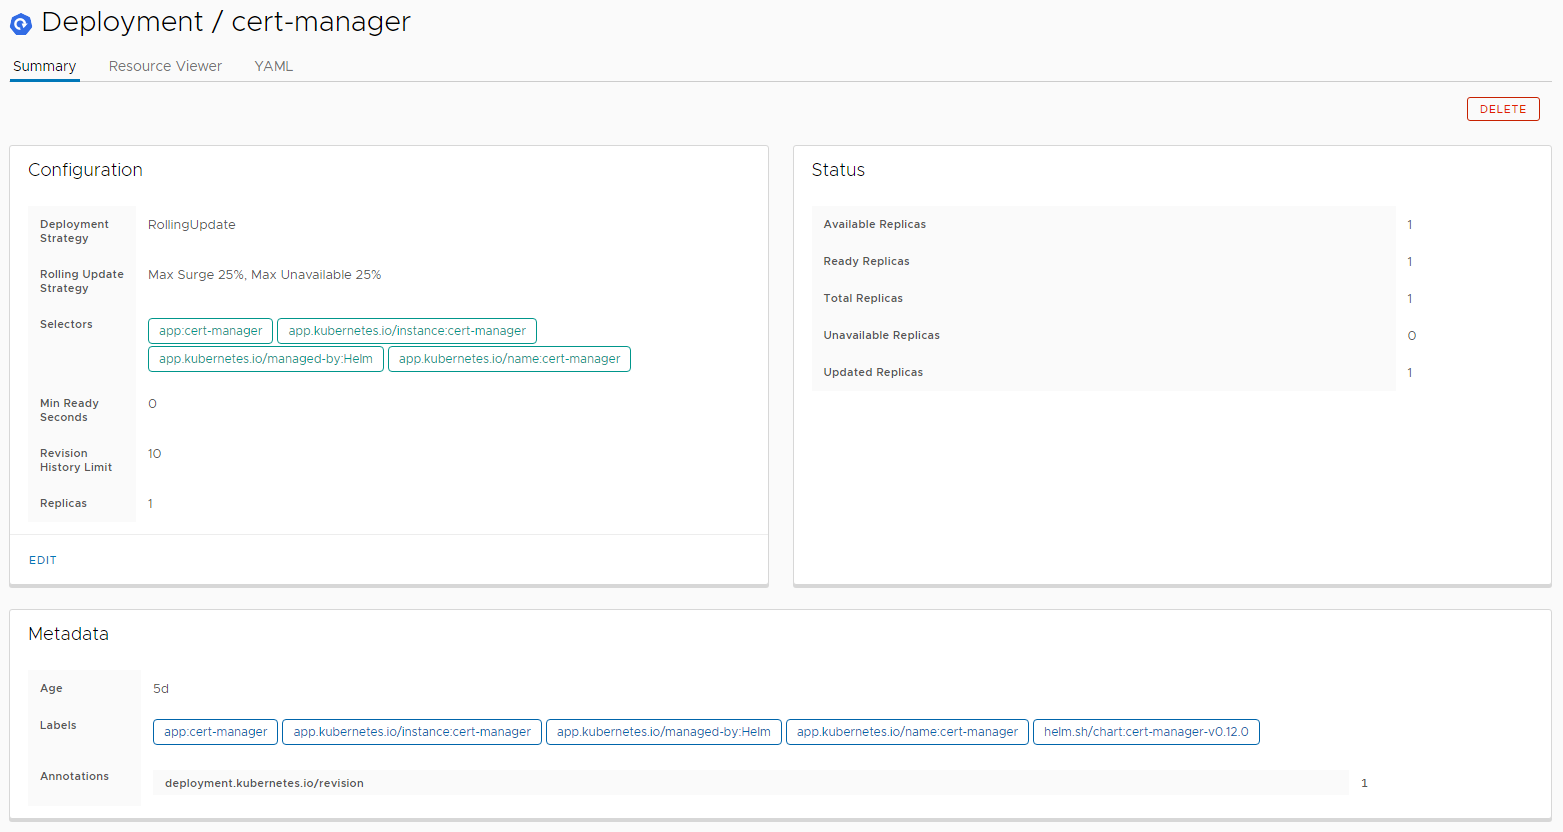
Task: Click the Available Replicas row label
Action: click(875, 225)
